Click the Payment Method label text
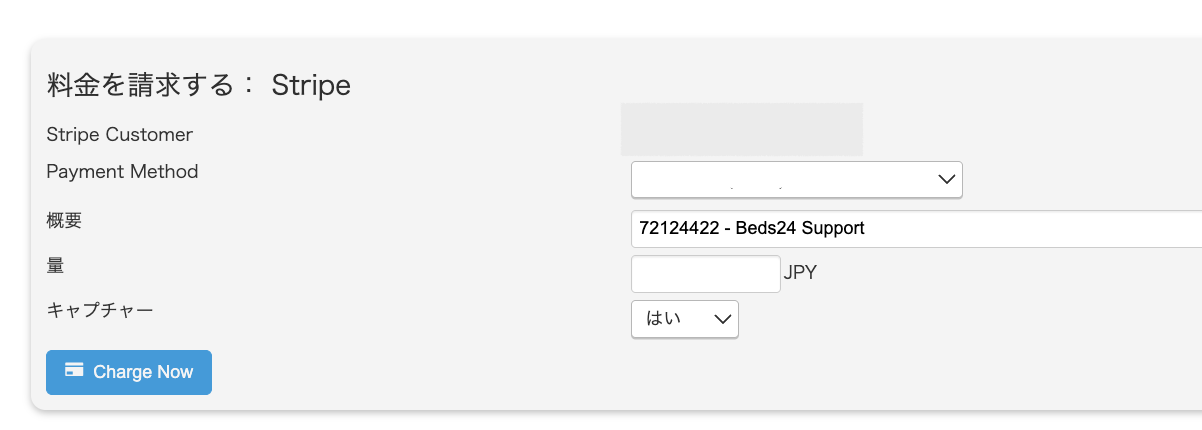The height and width of the screenshot is (430, 1202). pos(122,171)
